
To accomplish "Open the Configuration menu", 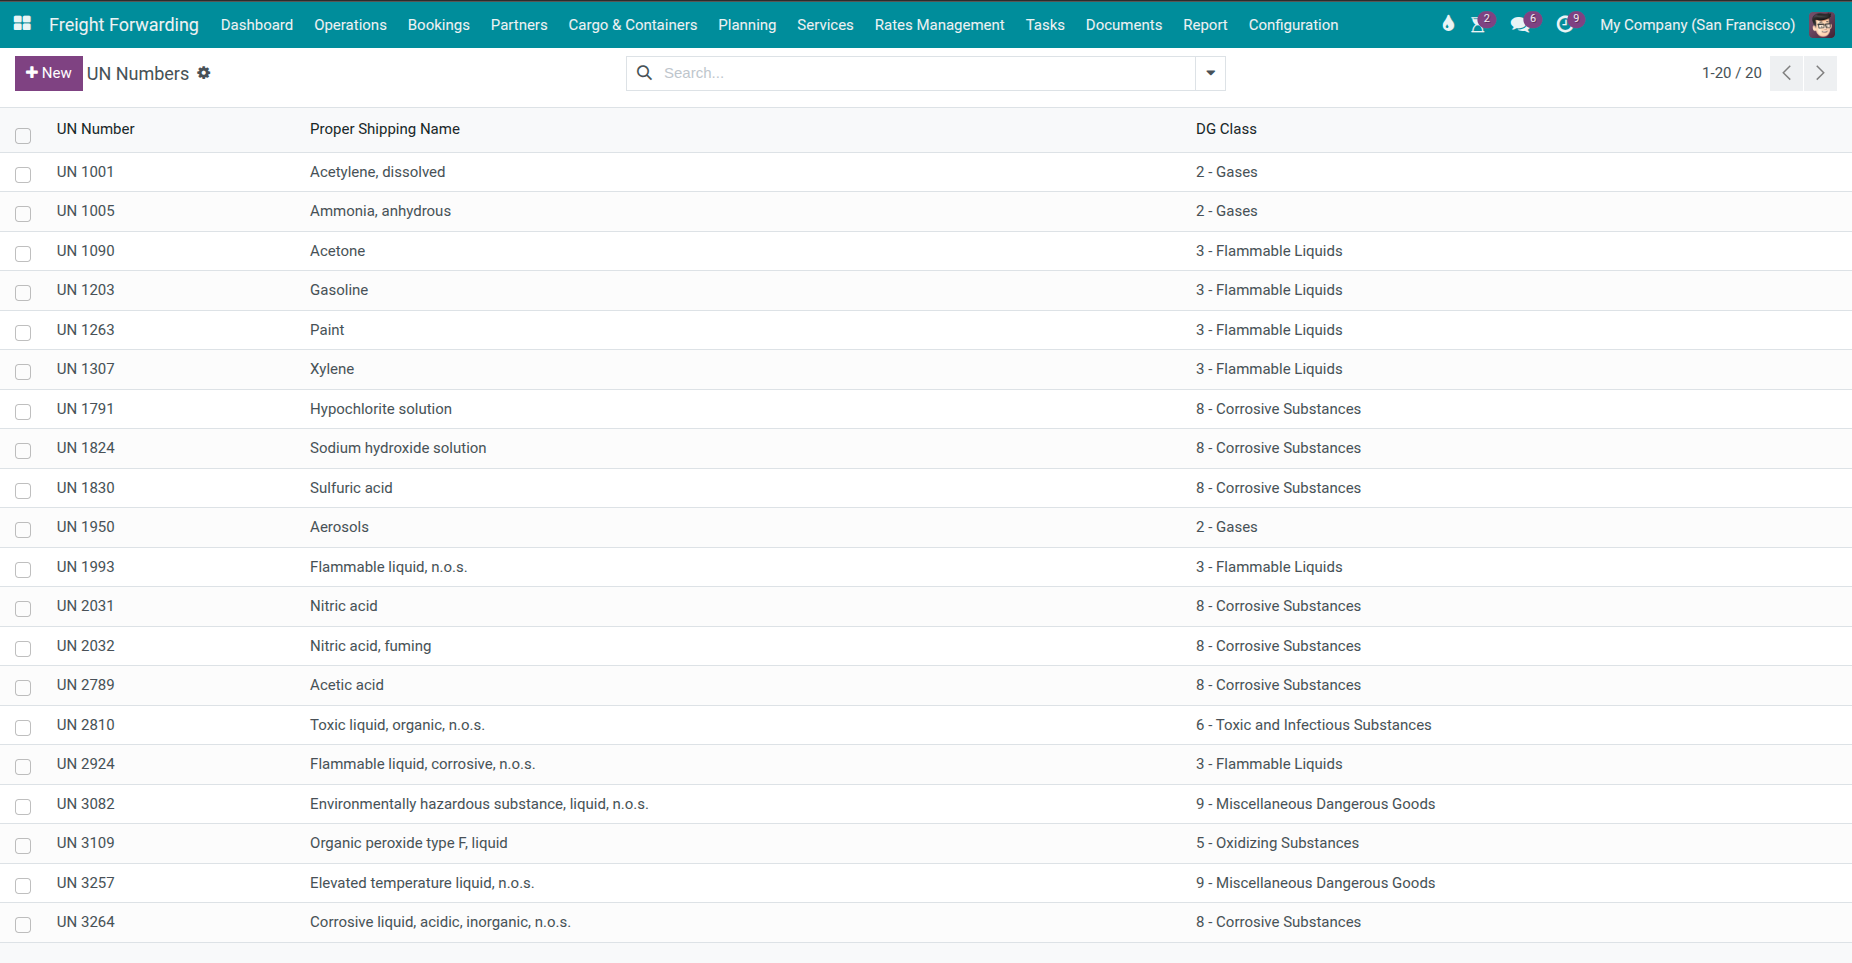I will (x=1293, y=25).
